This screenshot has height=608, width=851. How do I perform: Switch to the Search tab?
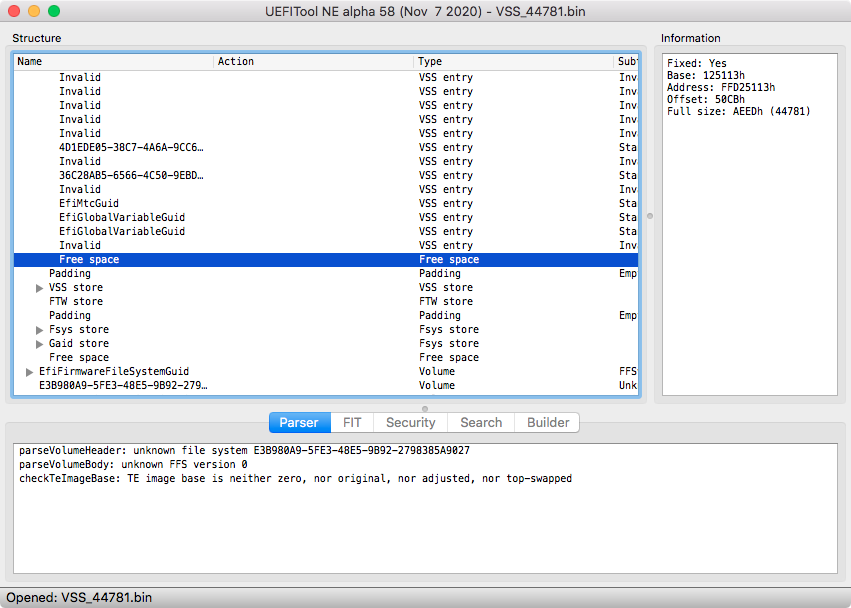pyautogui.click(x=481, y=422)
